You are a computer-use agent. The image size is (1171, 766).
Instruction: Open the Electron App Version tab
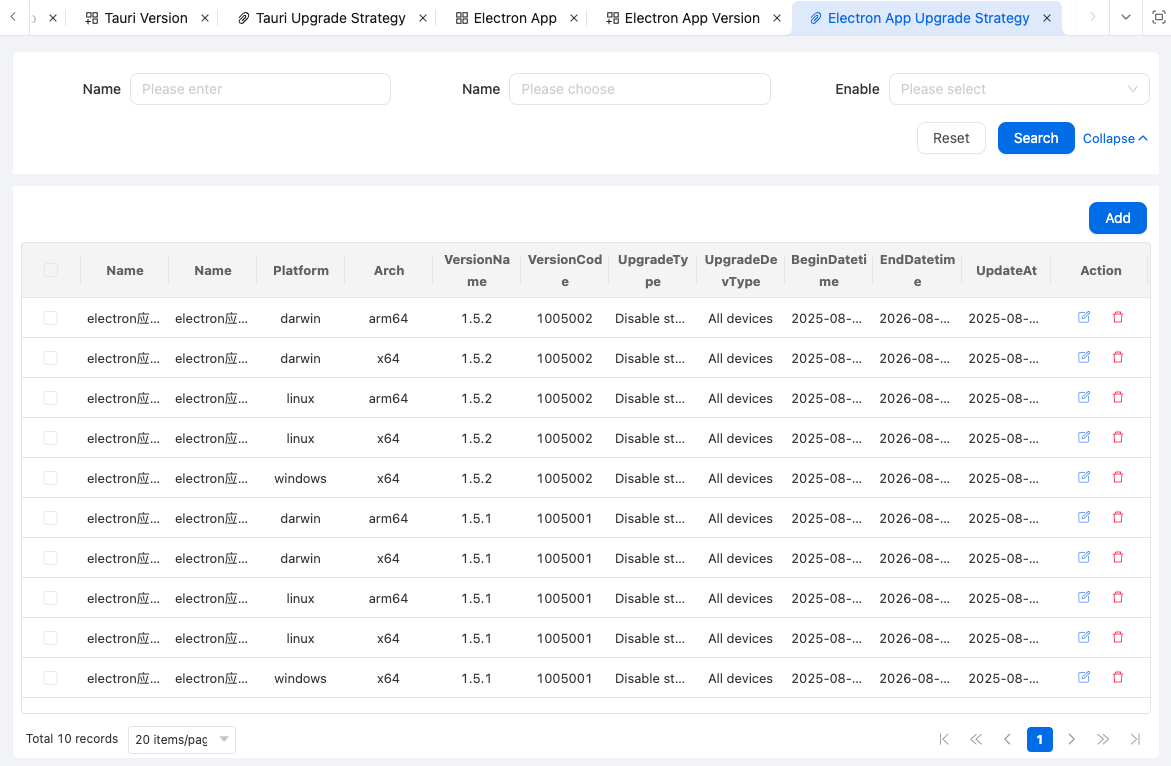point(691,18)
